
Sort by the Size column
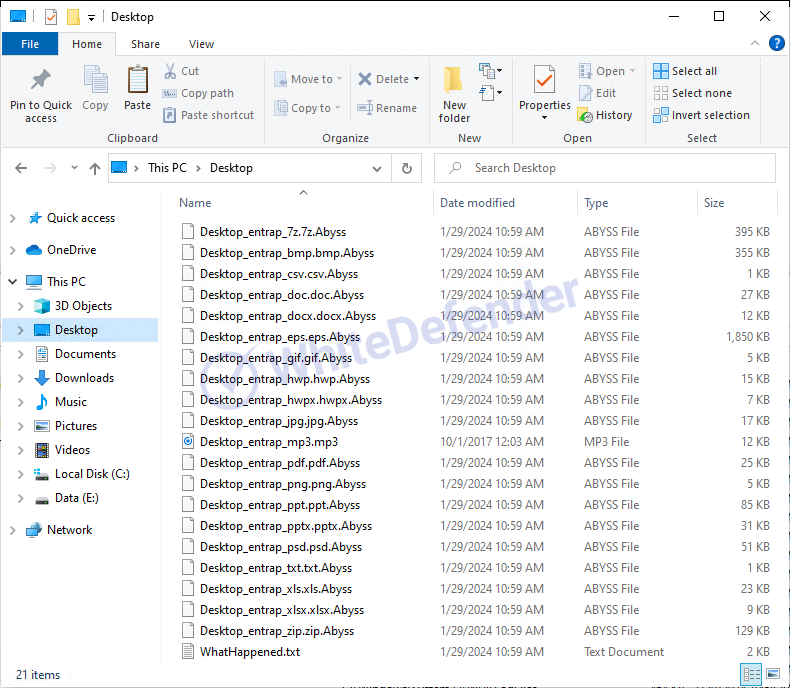click(713, 202)
